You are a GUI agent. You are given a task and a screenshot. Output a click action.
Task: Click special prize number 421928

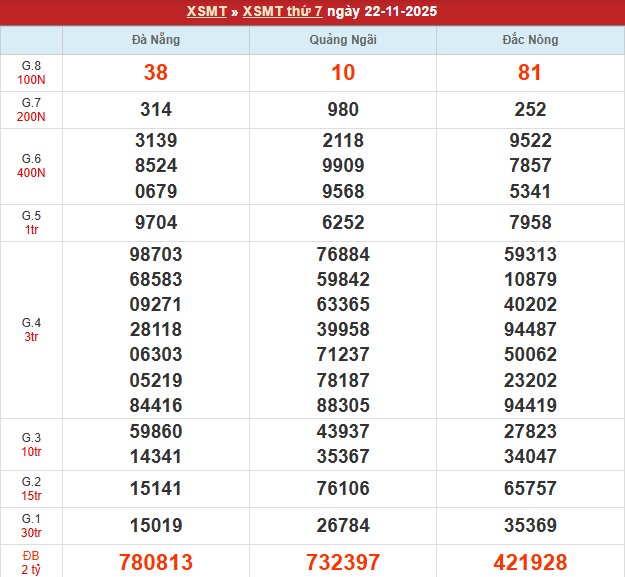click(530, 563)
